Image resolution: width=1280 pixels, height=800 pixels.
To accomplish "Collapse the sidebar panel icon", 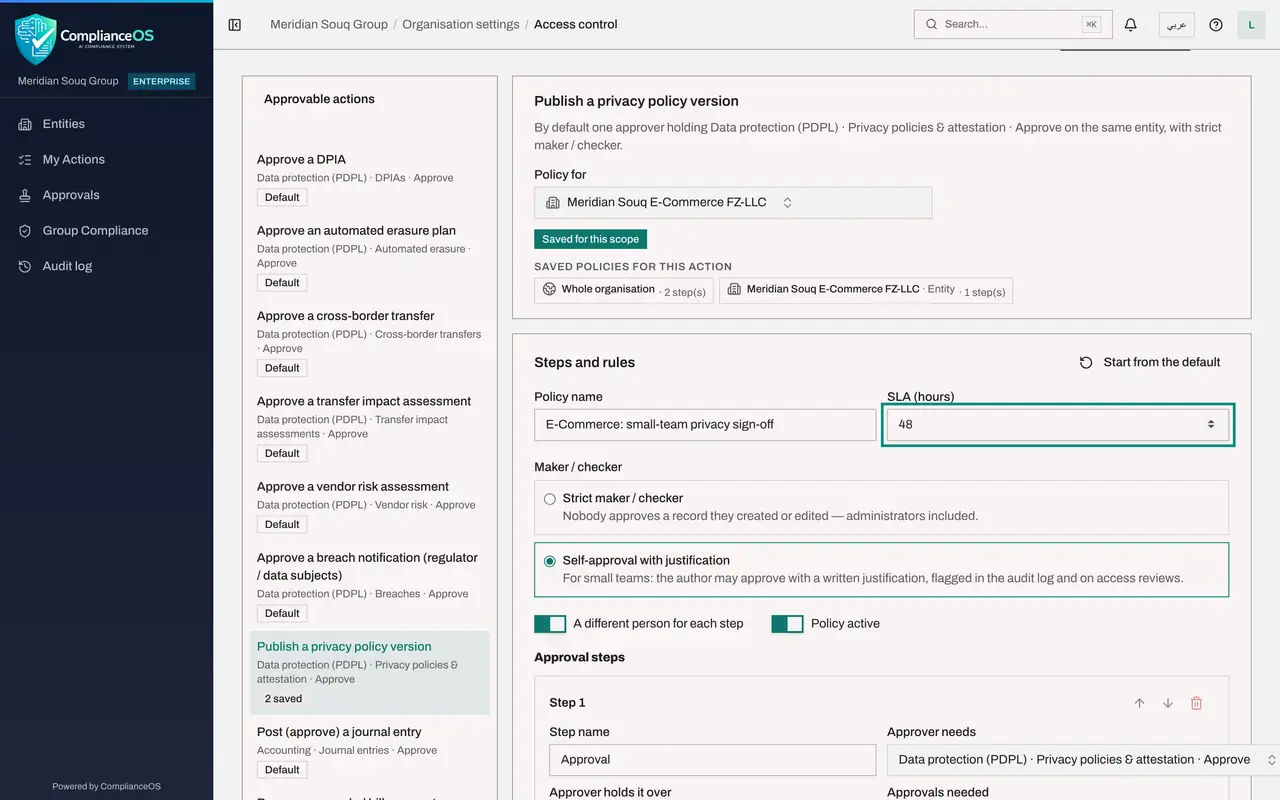I will pos(235,25).
